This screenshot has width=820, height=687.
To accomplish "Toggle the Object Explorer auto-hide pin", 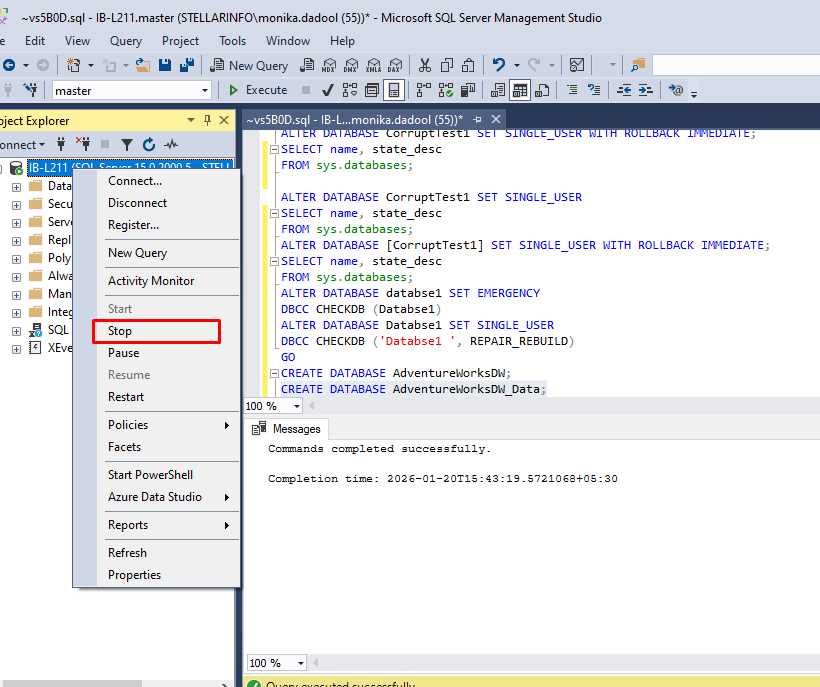I will click(206, 119).
